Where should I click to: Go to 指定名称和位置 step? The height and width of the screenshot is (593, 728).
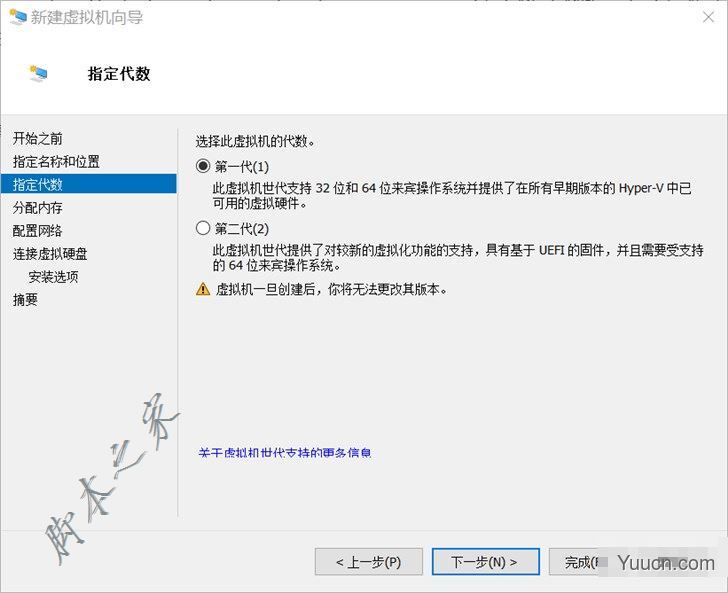tap(56, 162)
